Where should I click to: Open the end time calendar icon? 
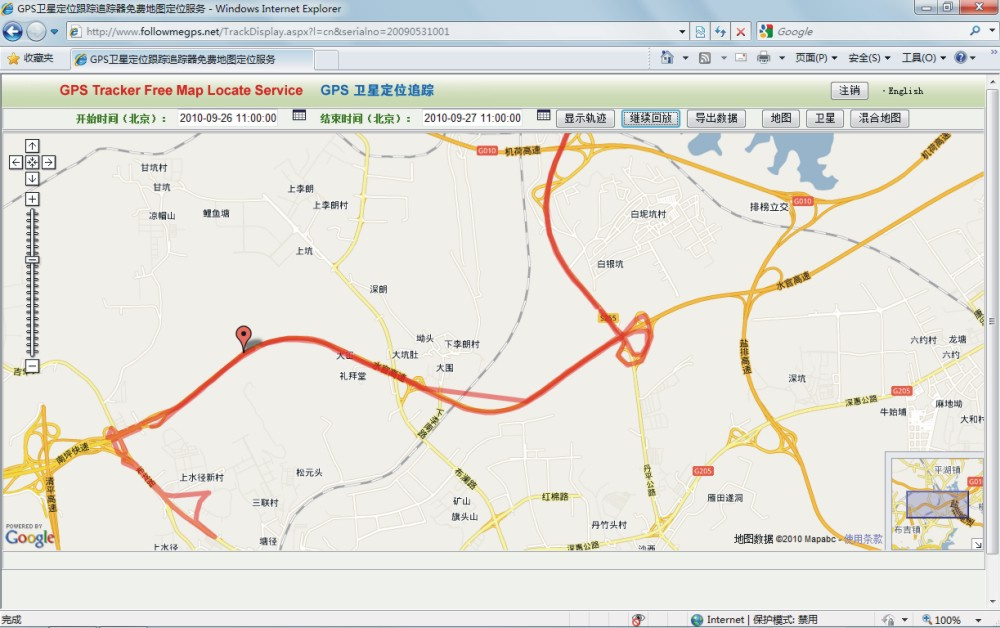(x=543, y=115)
